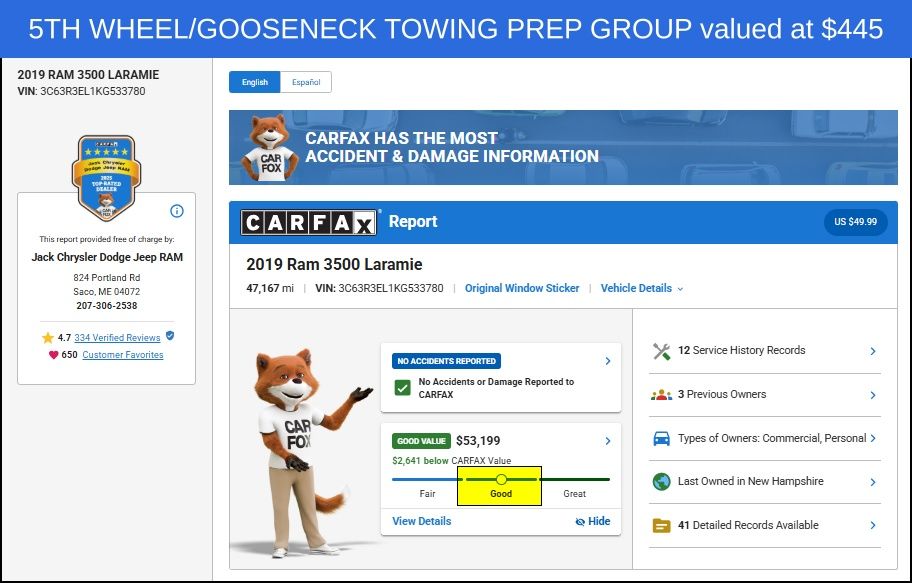Open the Original Window Sticker link
The height and width of the screenshot is (583, 912).
coord(522,288)
